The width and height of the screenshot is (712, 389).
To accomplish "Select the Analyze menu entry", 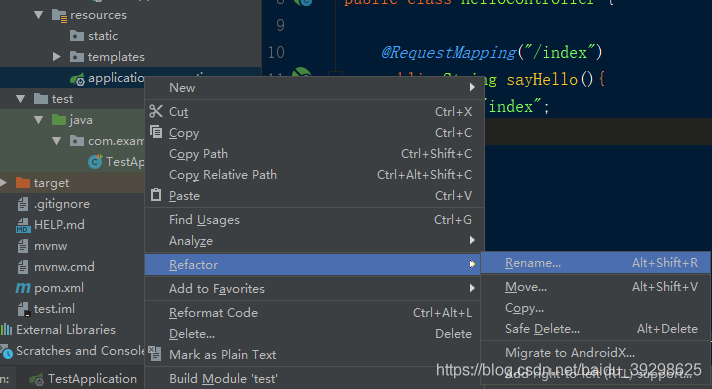I will point(314,241).
